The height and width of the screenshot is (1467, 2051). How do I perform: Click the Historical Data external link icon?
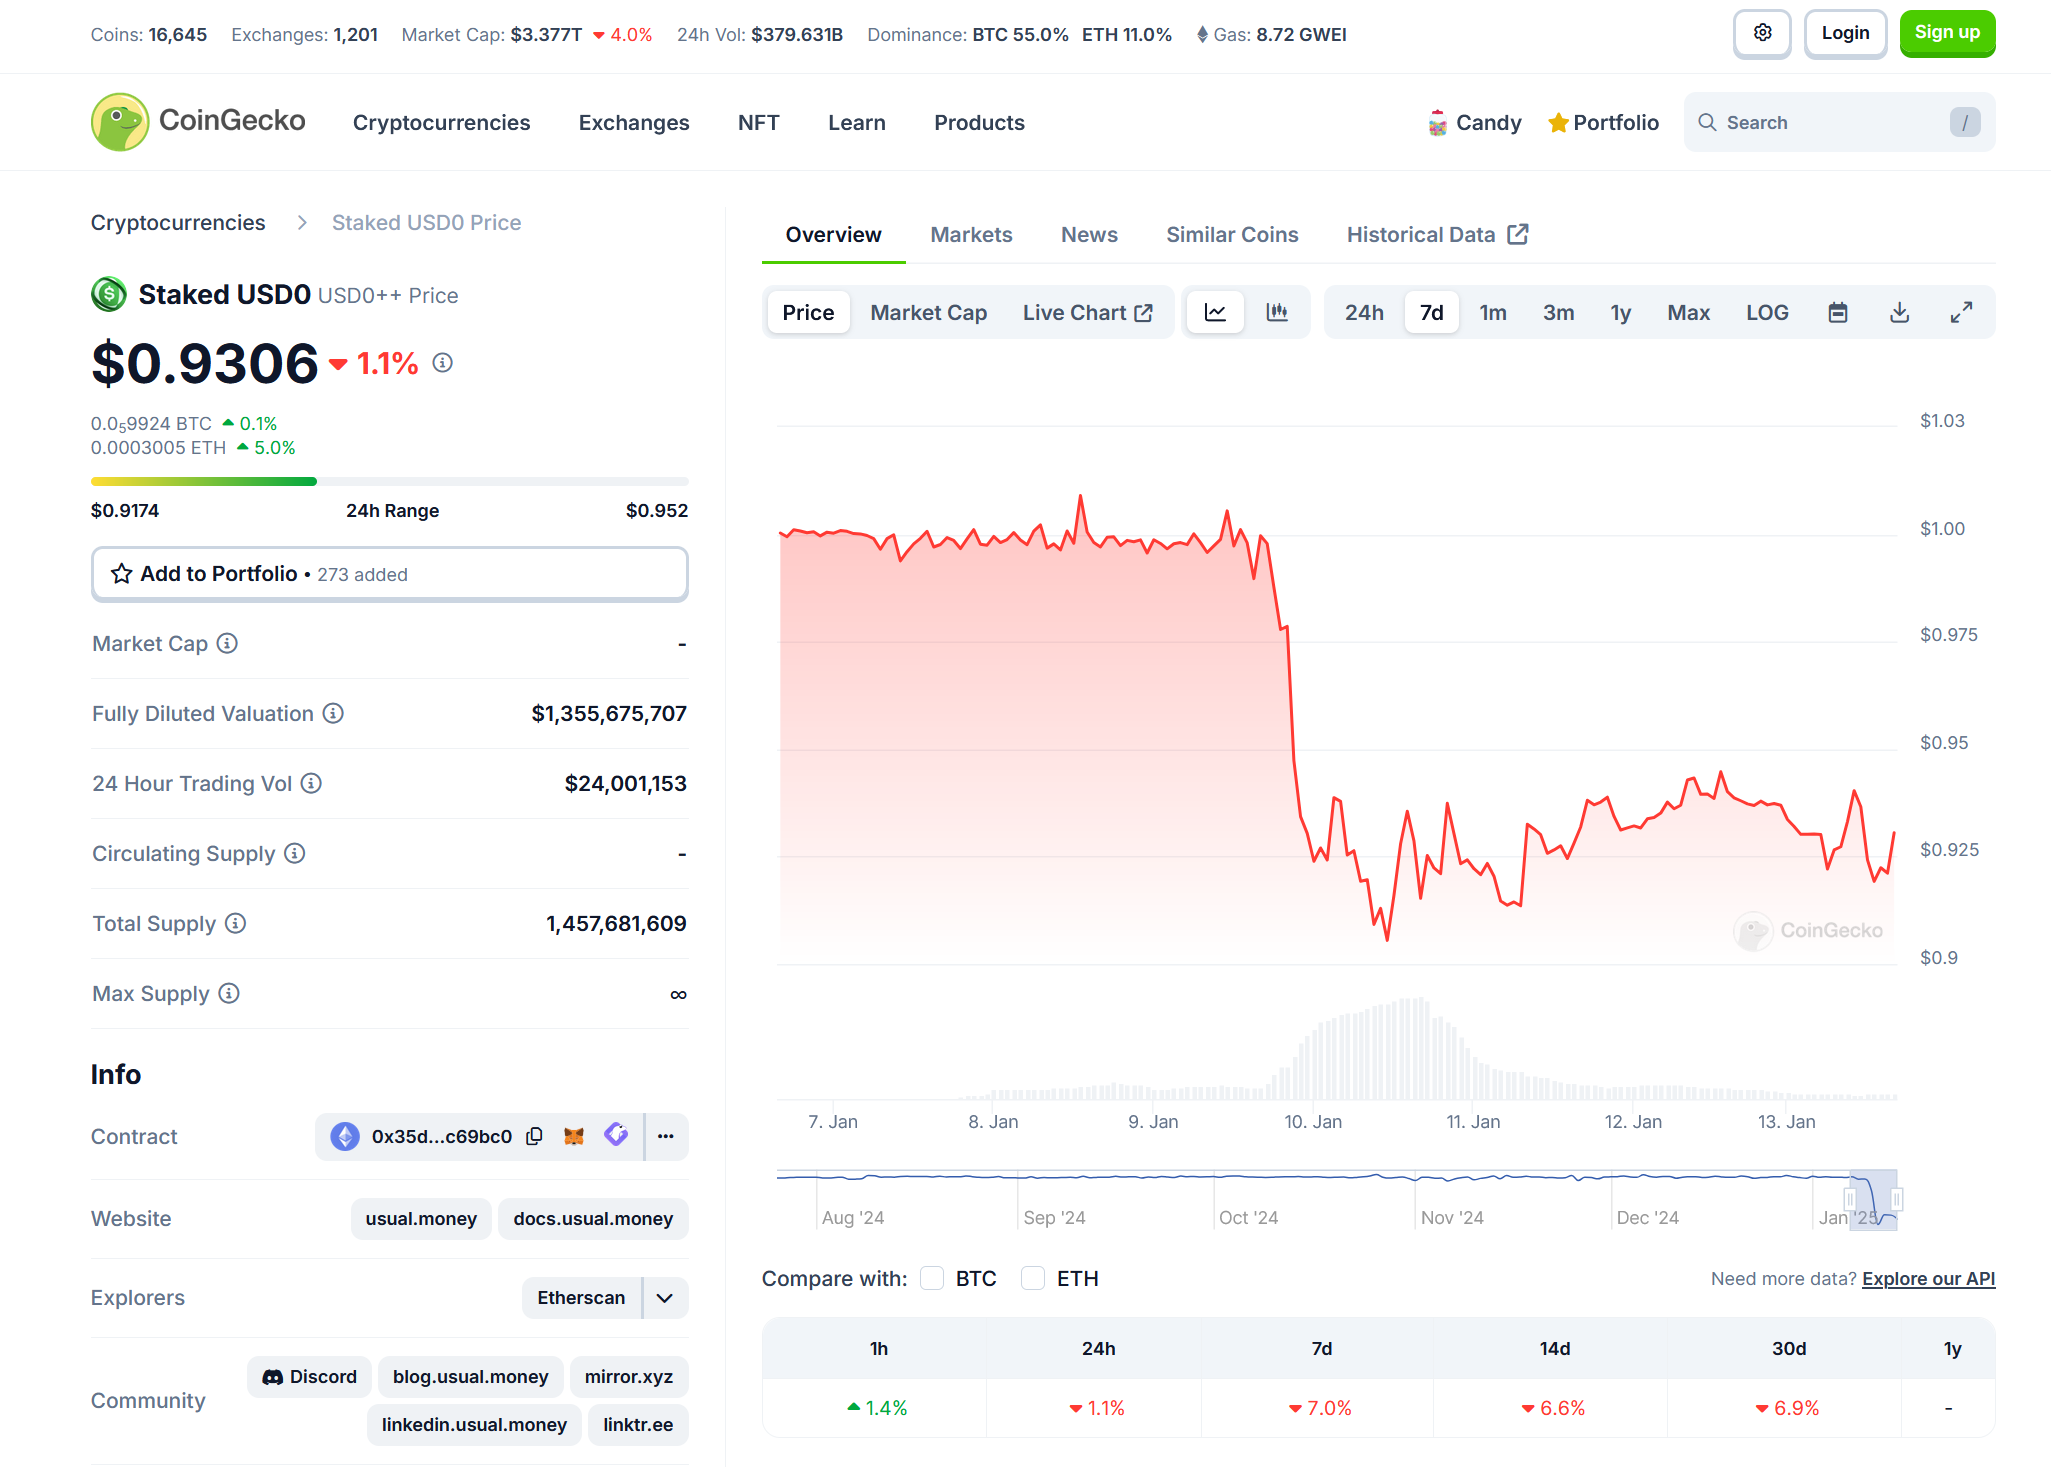pos(1518,234)
